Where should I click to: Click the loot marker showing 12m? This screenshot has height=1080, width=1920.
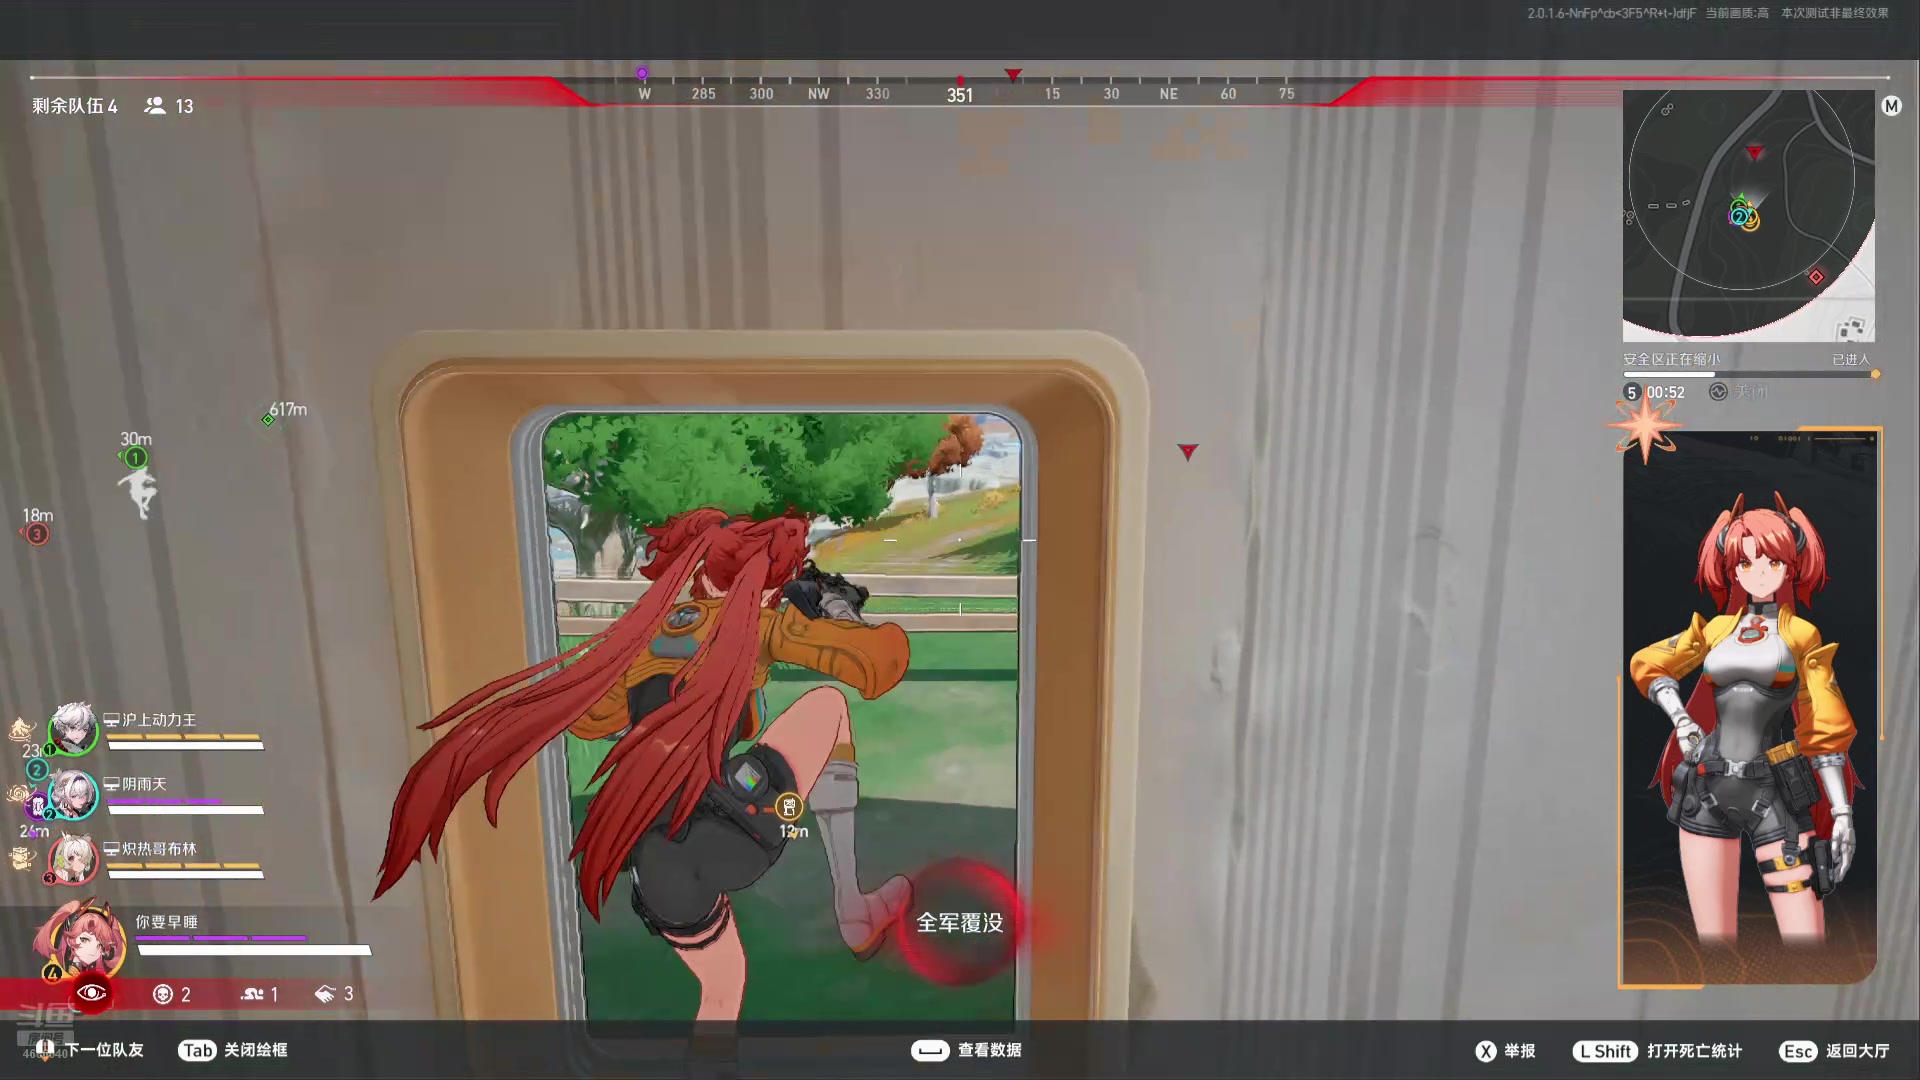(x=789, y=807)
